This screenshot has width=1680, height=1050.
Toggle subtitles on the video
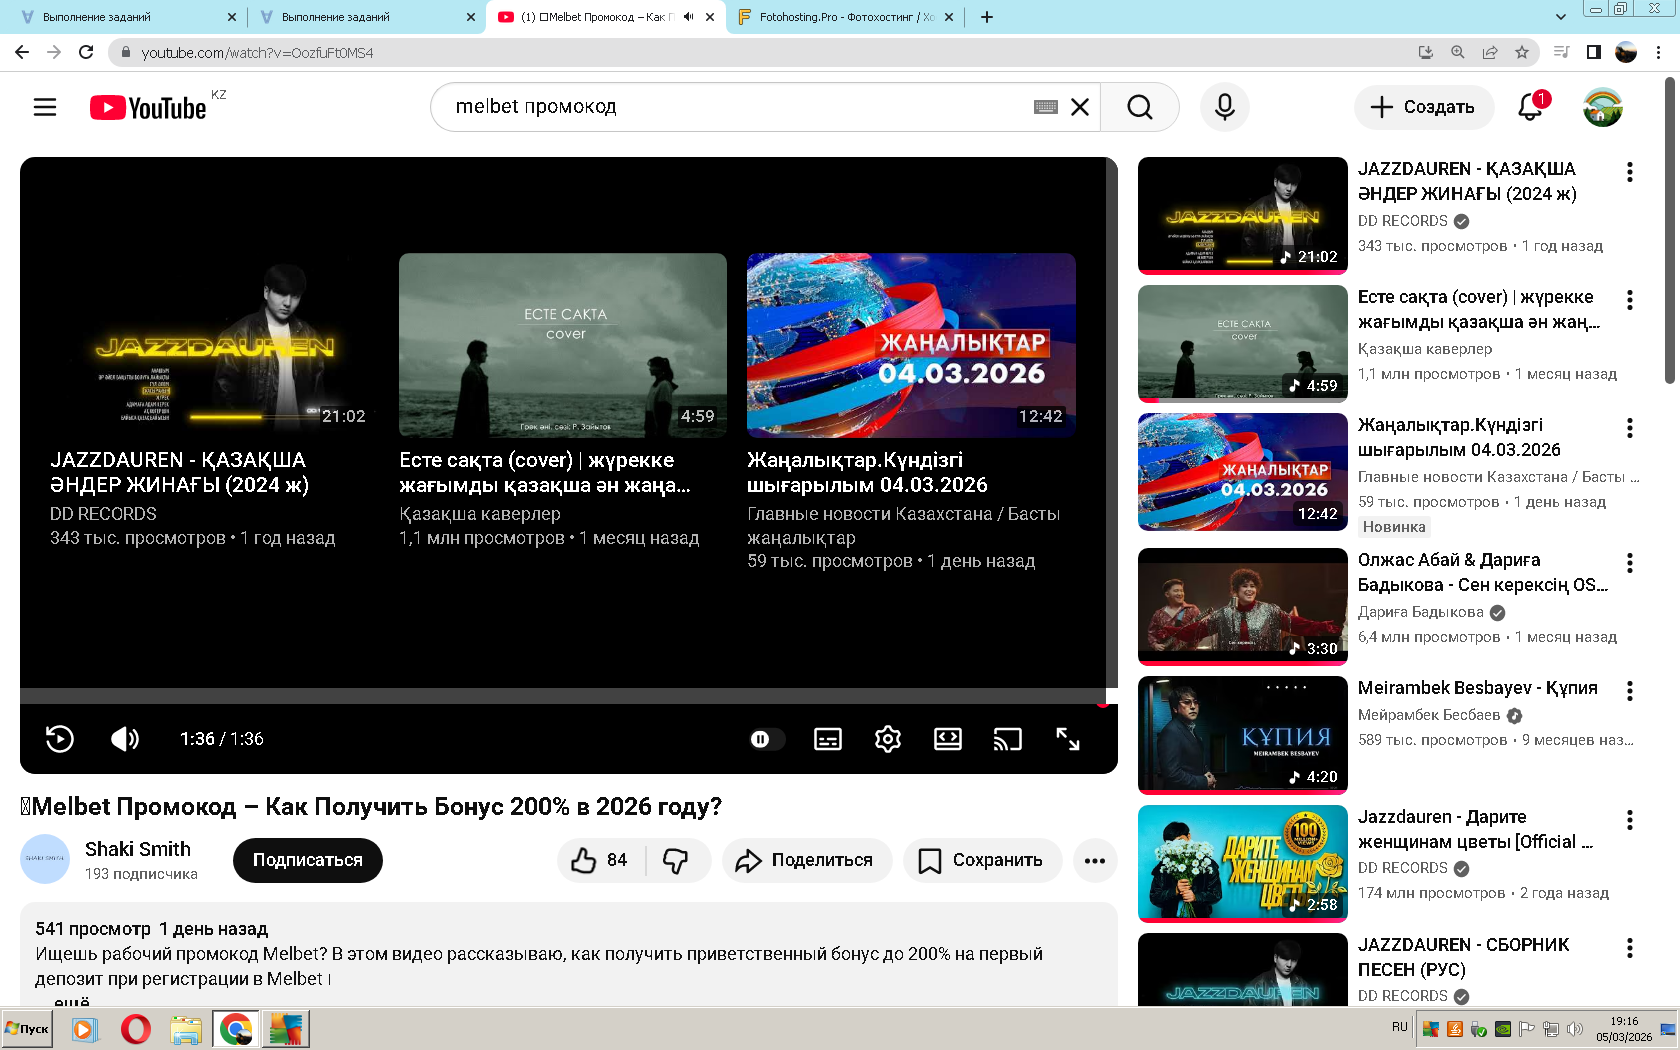coord(827,739)
